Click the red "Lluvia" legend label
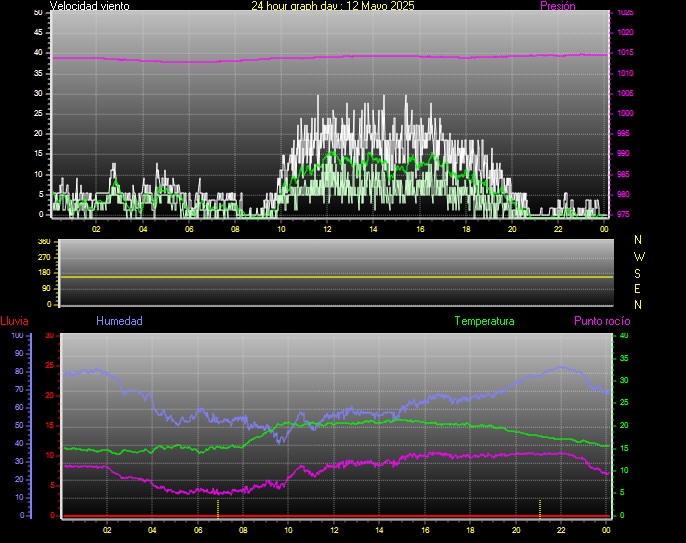 tap(14, 321)
